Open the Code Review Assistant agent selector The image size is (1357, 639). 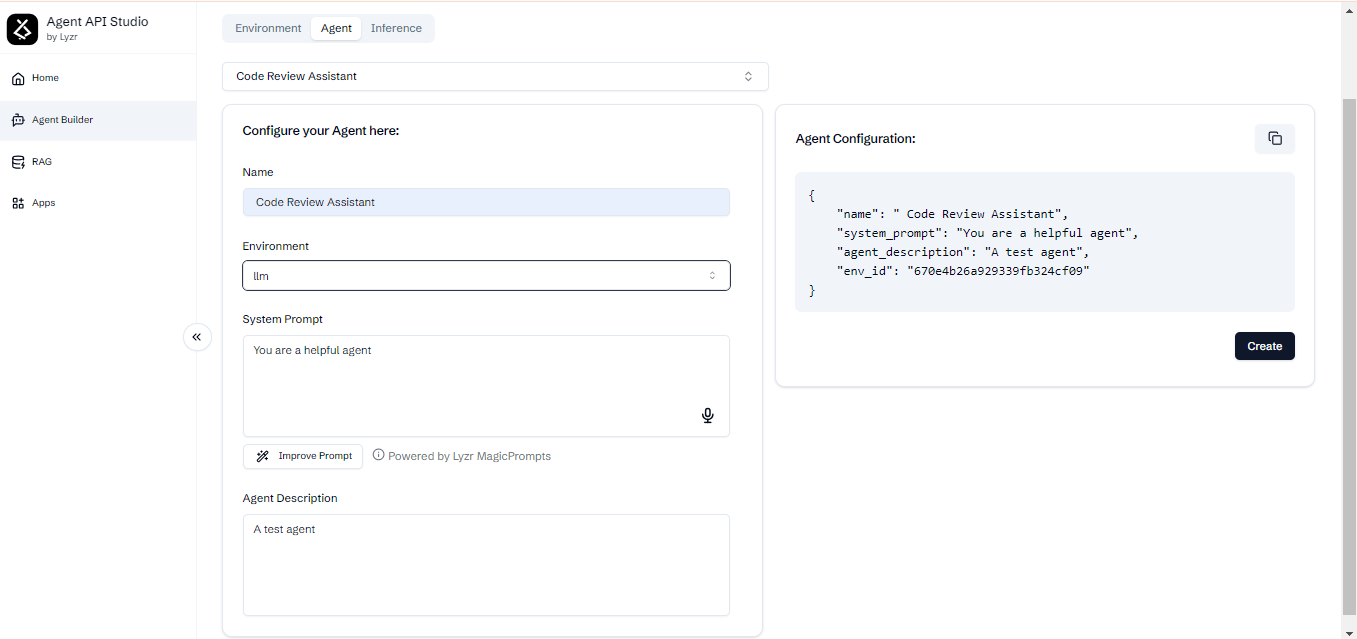(495, 76)
